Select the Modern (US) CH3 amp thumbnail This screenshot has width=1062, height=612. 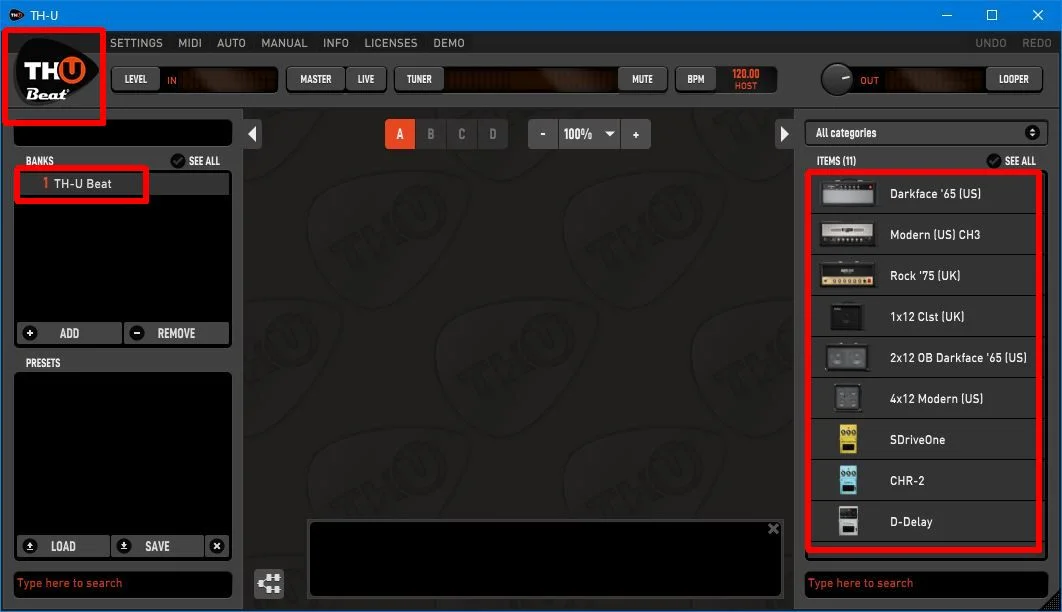pyautogui.click(x=847, y=234)
